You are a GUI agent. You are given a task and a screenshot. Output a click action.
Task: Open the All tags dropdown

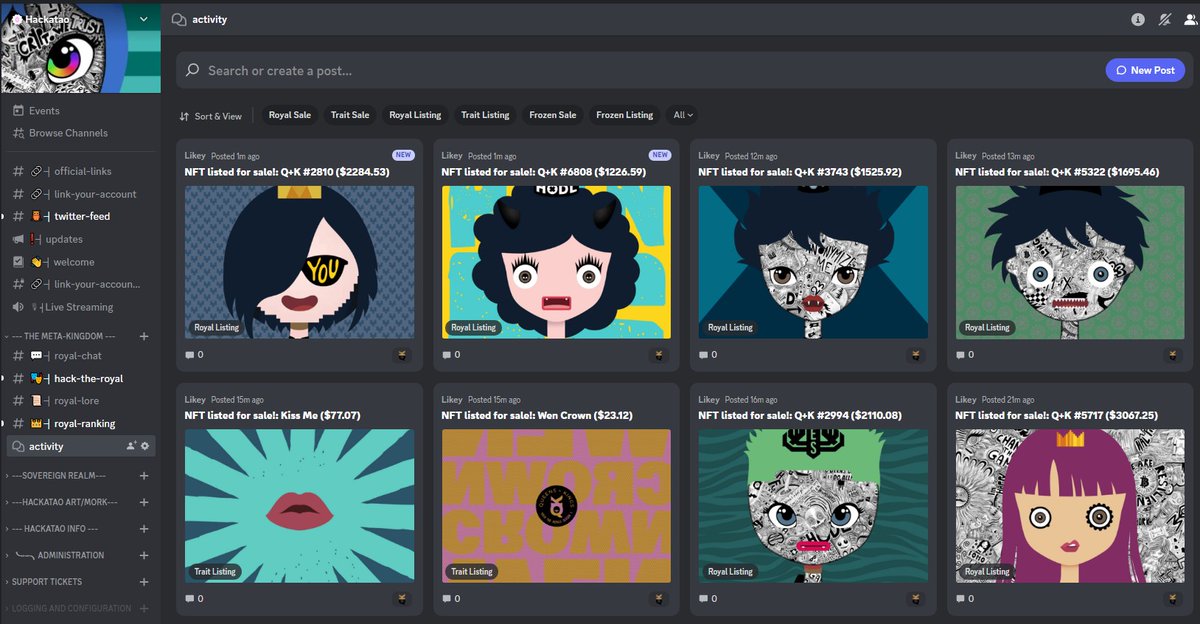coord(683,115)
